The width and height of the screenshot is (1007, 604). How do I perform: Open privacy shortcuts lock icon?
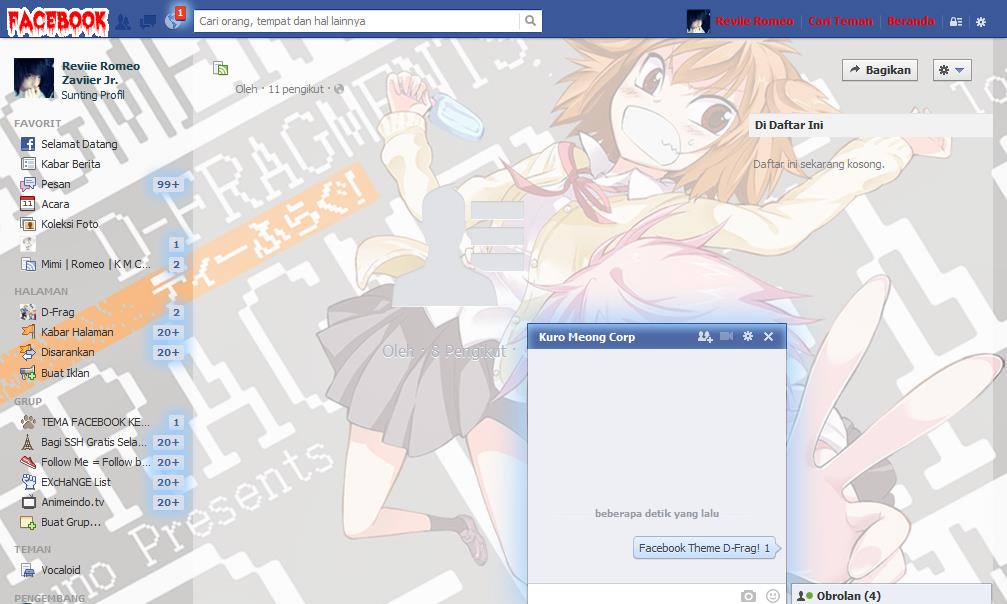coord(956,22)
